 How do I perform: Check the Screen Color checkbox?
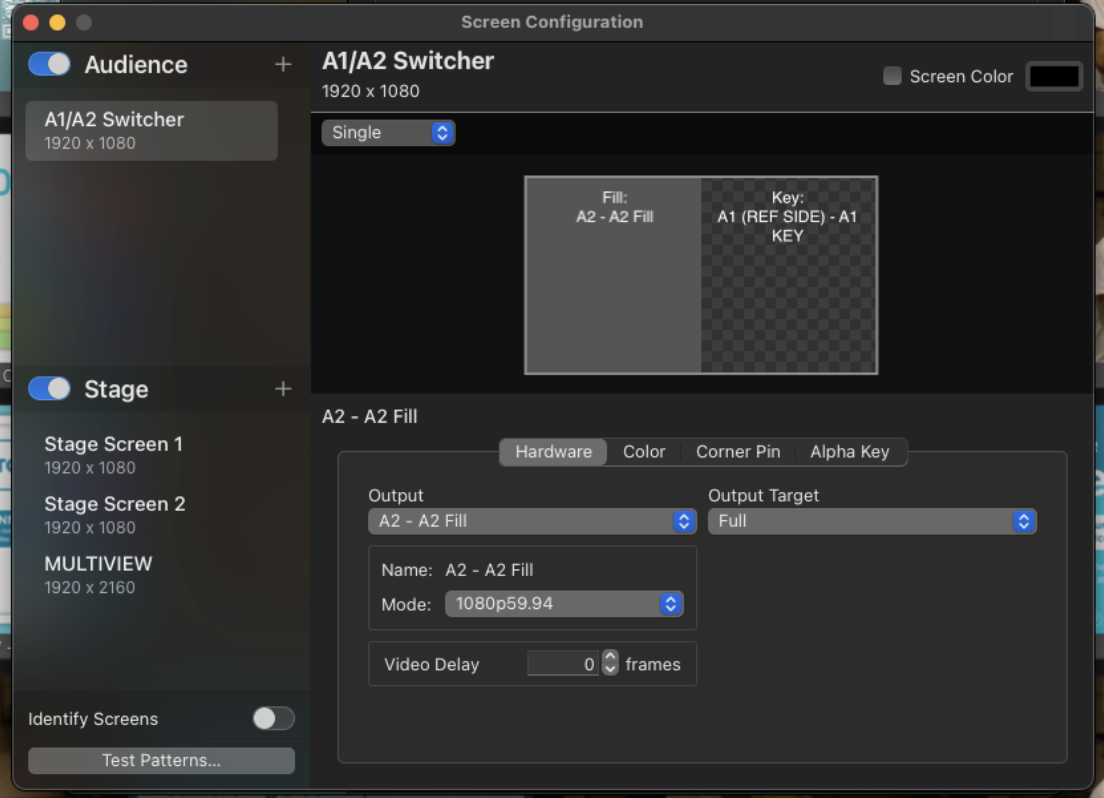point(892,76)
